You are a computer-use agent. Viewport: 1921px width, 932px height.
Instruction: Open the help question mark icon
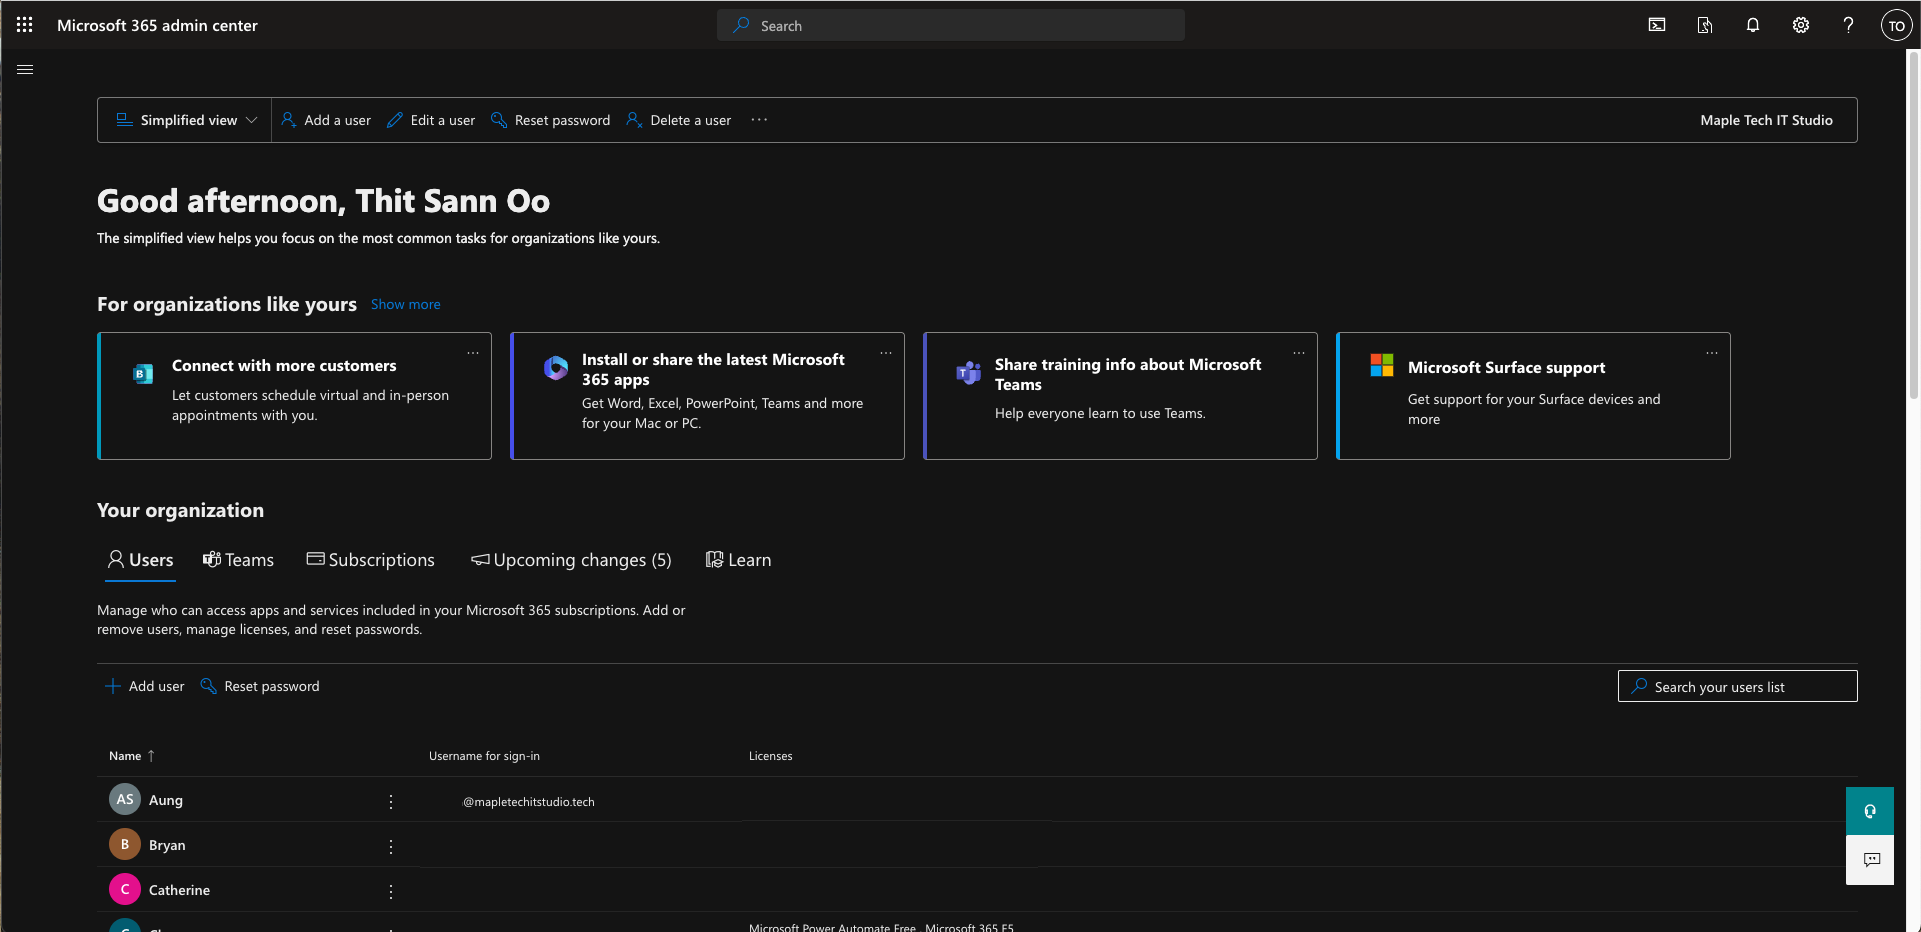(x=1849, y=25)
